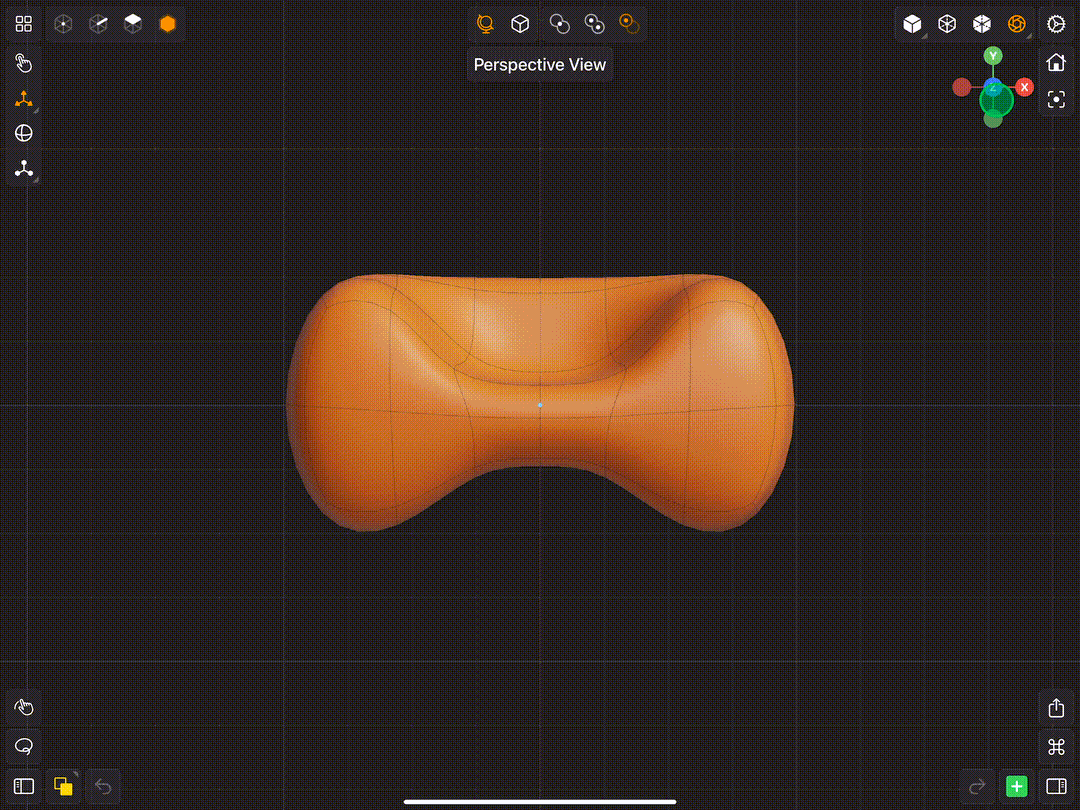Snap view to blue Z axis

click(993, 87)
